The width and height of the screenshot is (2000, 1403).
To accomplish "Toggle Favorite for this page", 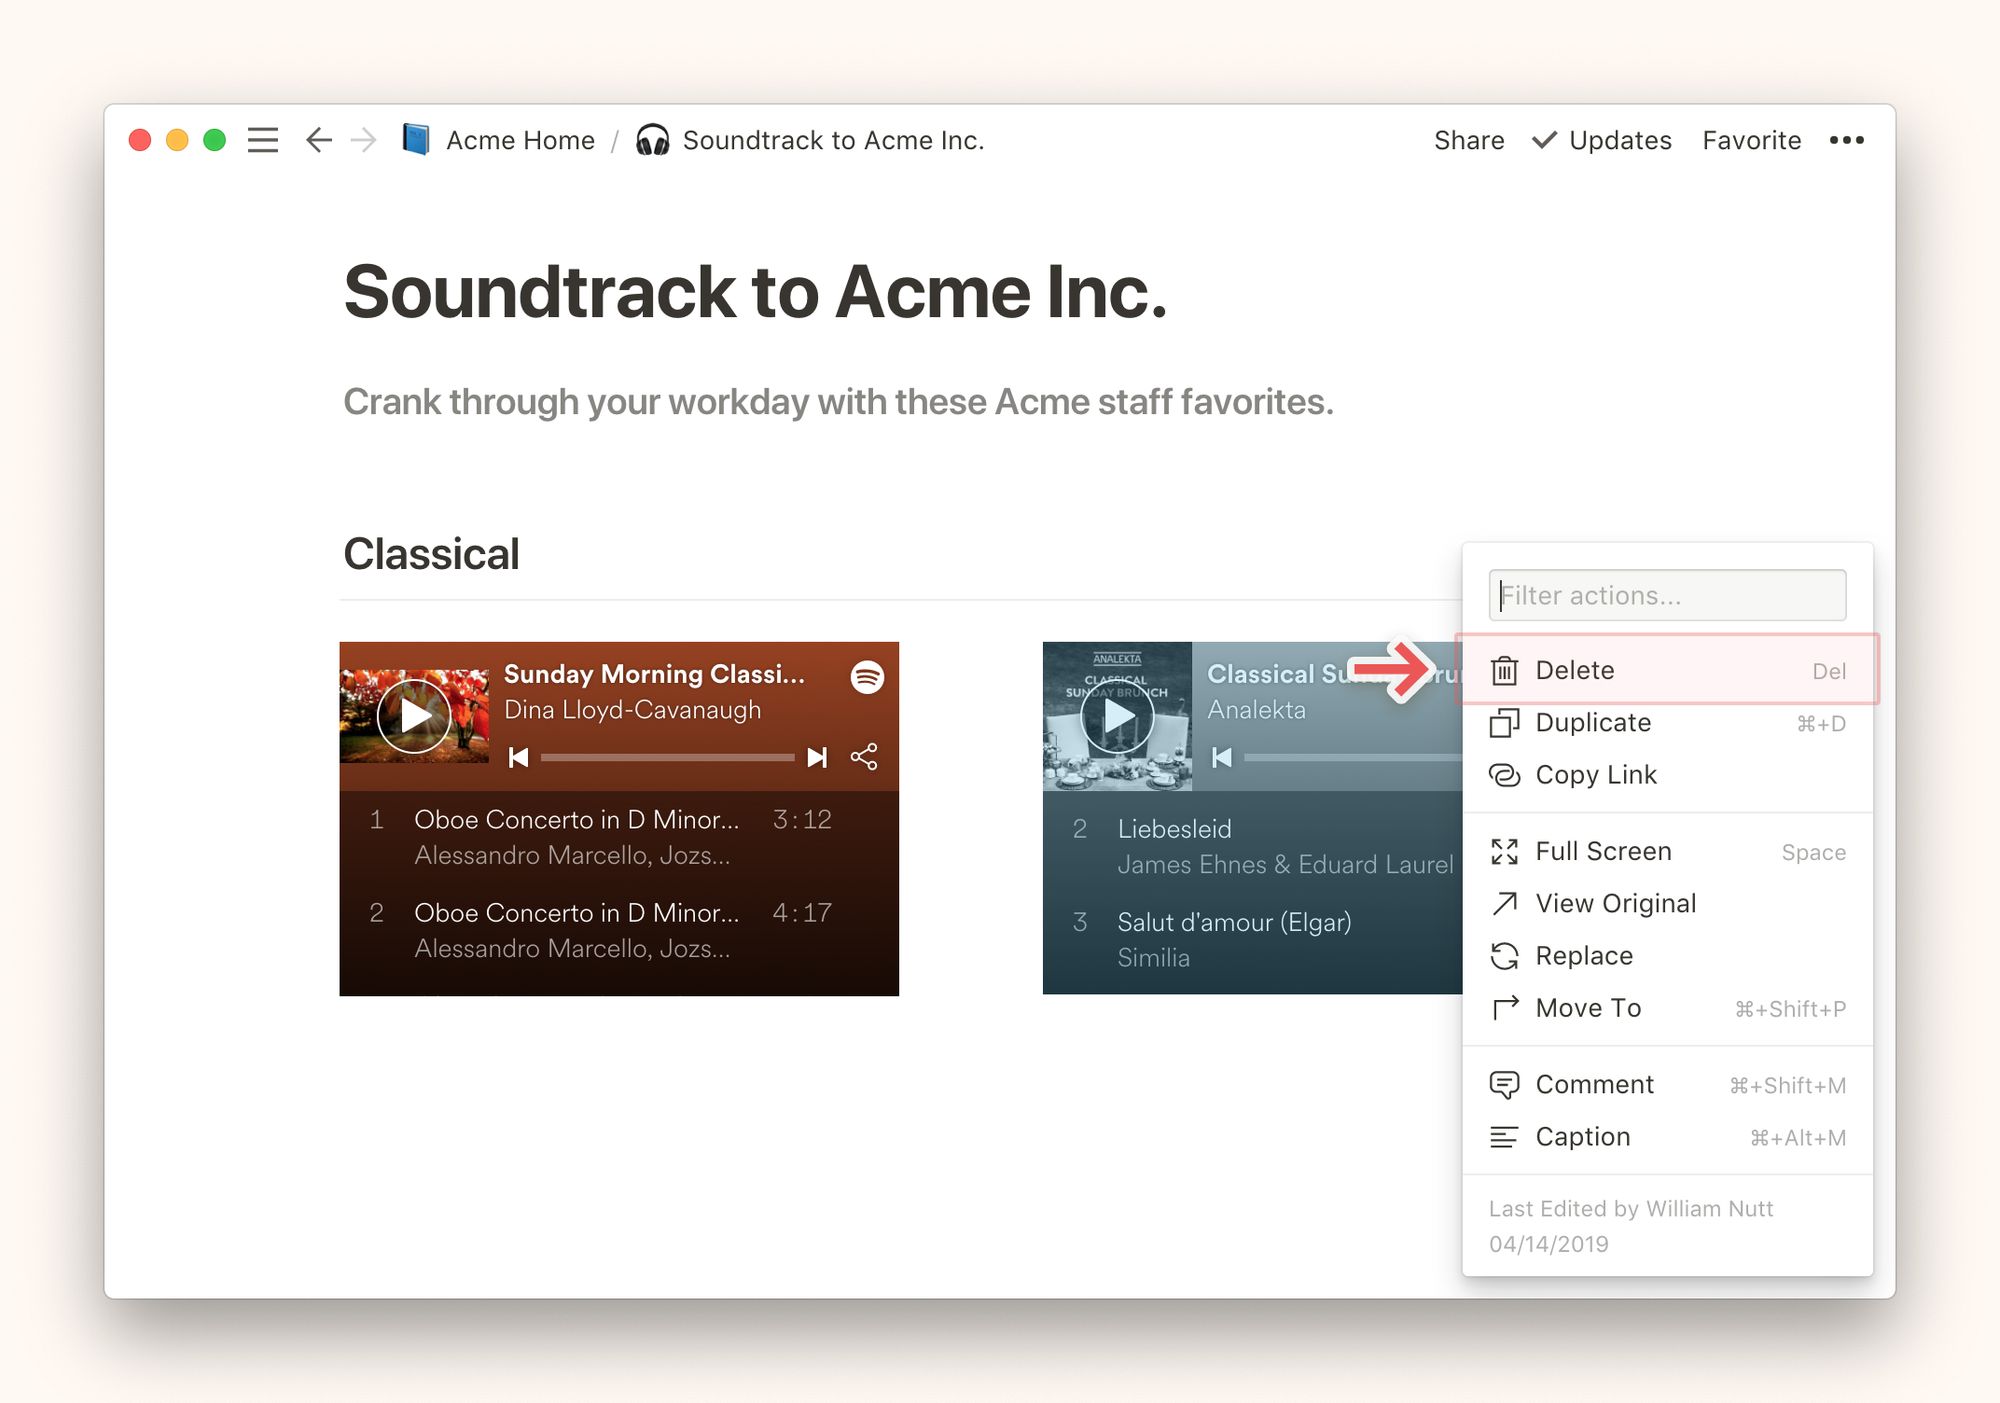I will 1751,140.
